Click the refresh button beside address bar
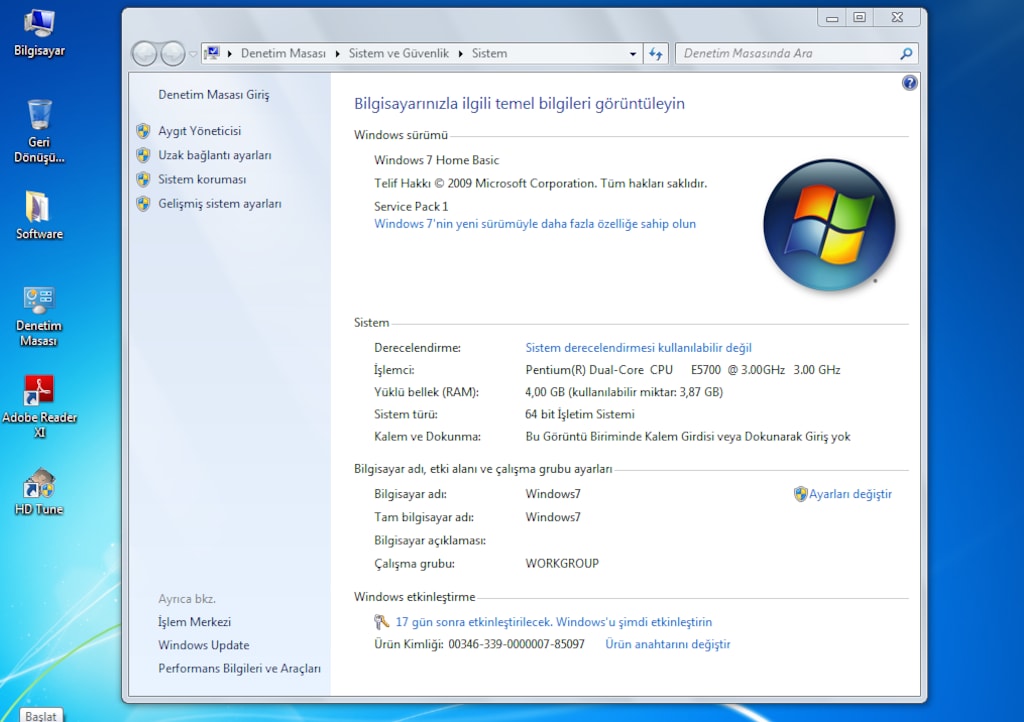The height and width of the screenshot is (722, 1024). click(656, 54)
